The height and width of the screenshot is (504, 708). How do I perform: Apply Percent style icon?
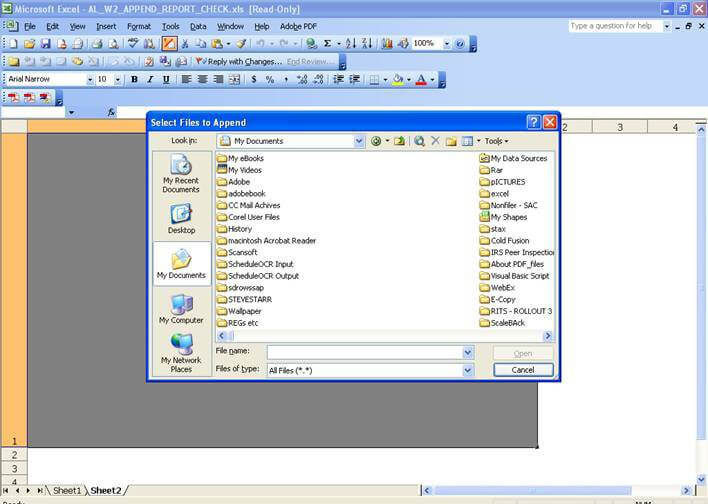tap(270, 79)
